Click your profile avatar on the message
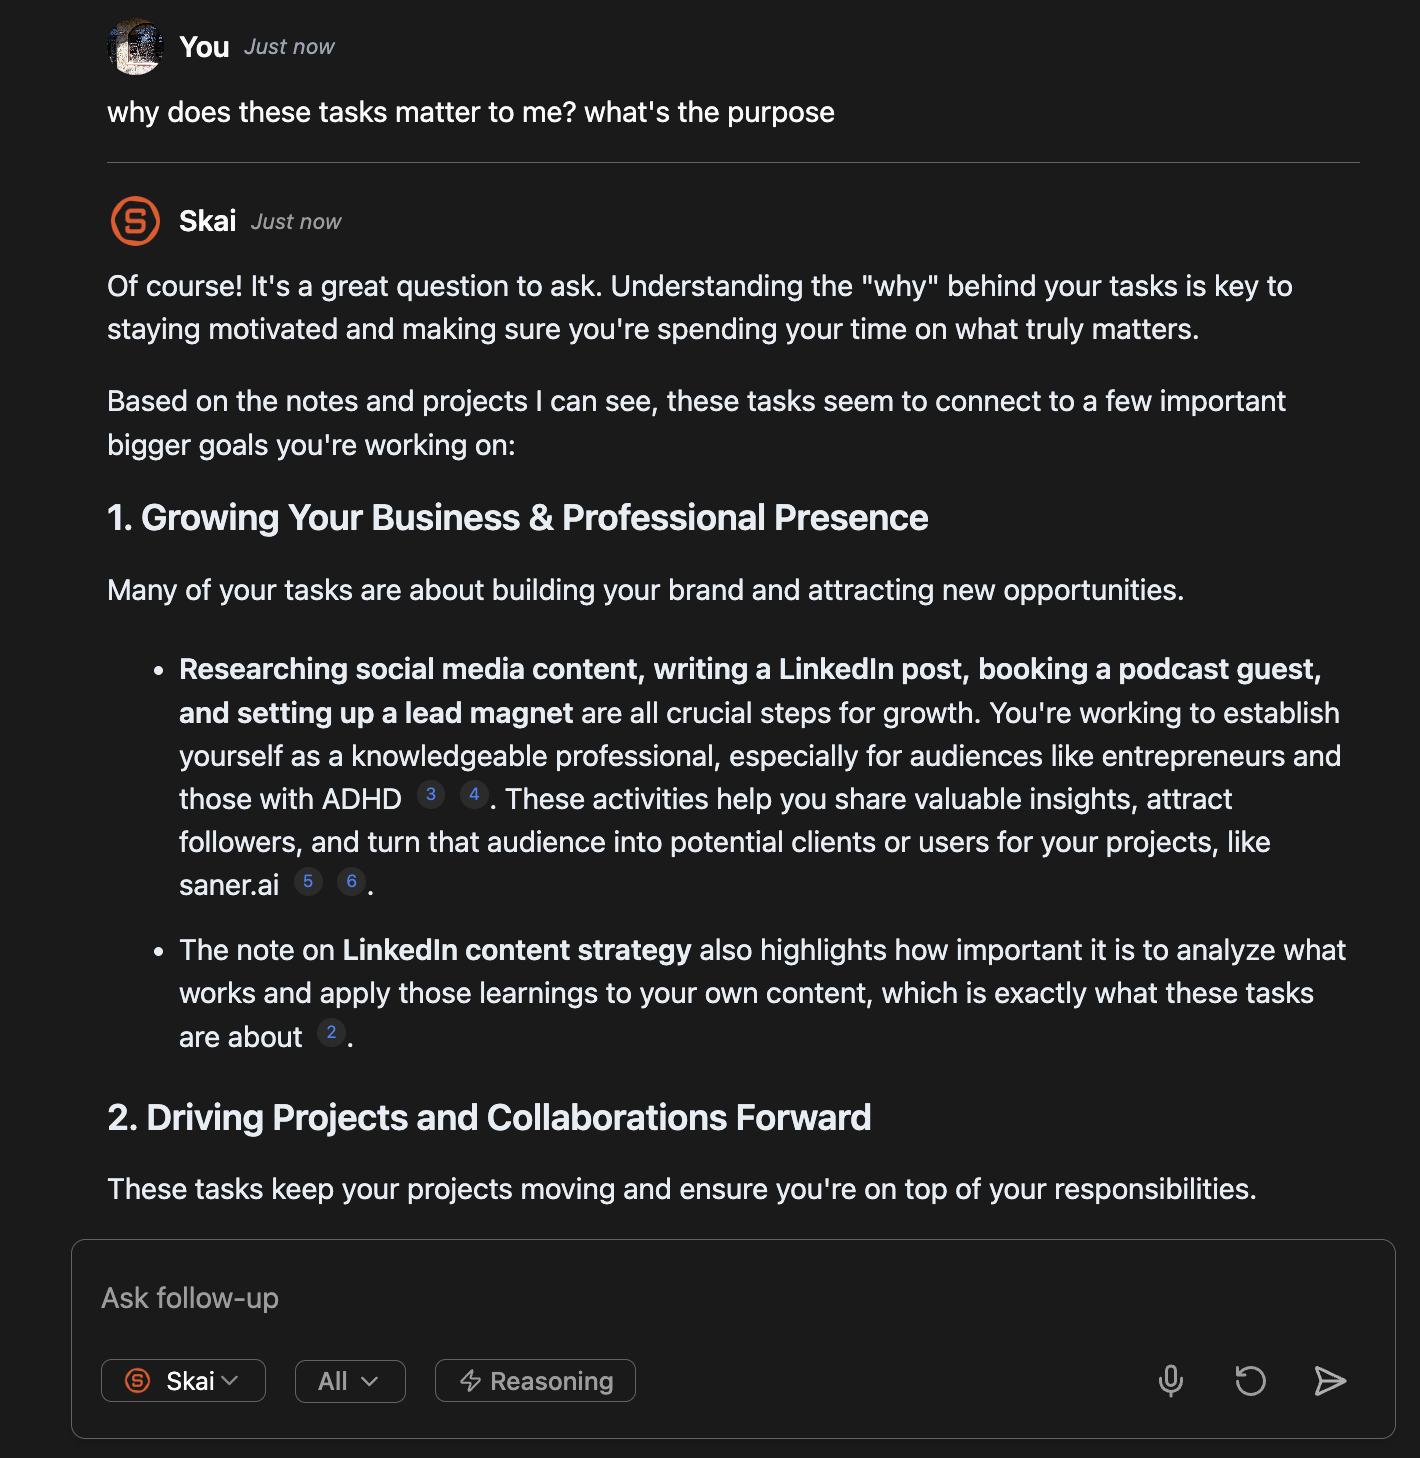Viewport: 1420px width, 1458px height. (137, 46)
